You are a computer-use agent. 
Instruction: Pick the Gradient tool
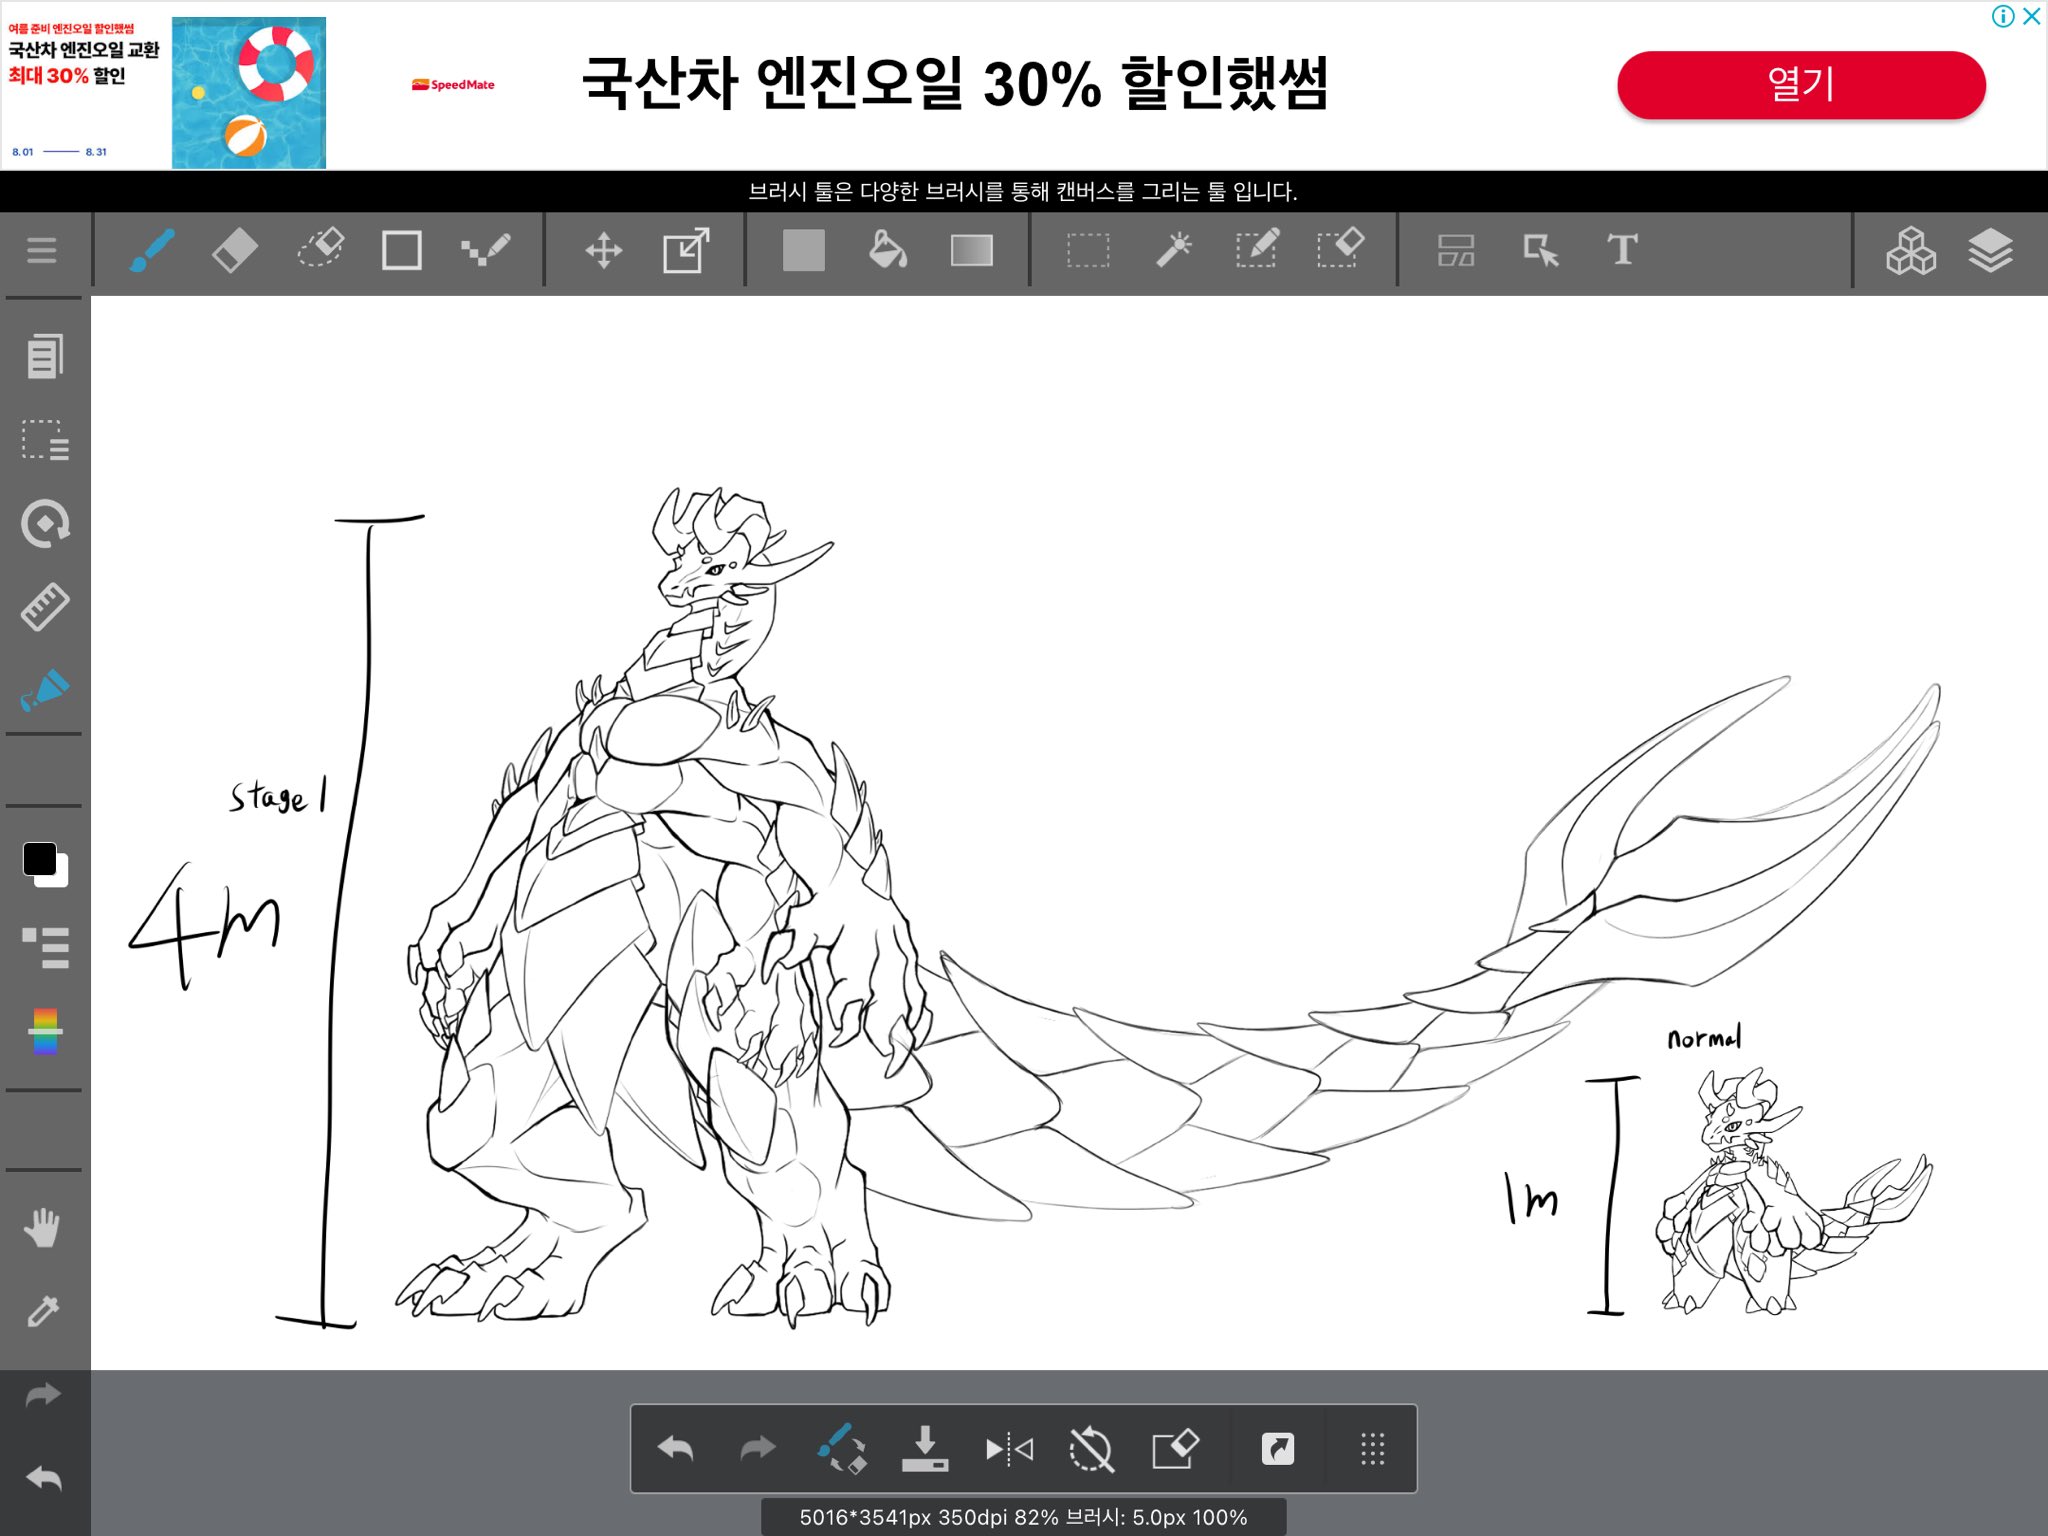point(971,250)
